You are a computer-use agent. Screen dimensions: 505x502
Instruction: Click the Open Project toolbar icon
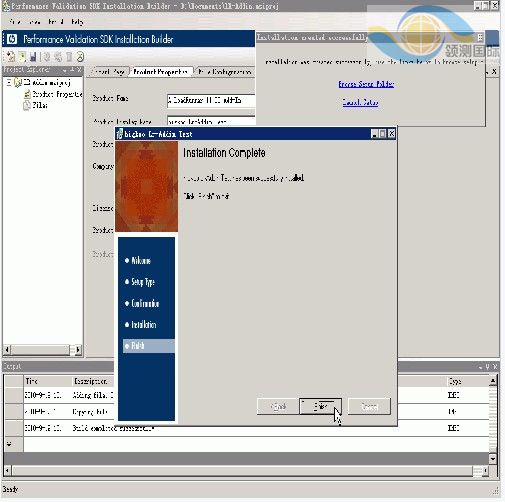click(22, 57)
